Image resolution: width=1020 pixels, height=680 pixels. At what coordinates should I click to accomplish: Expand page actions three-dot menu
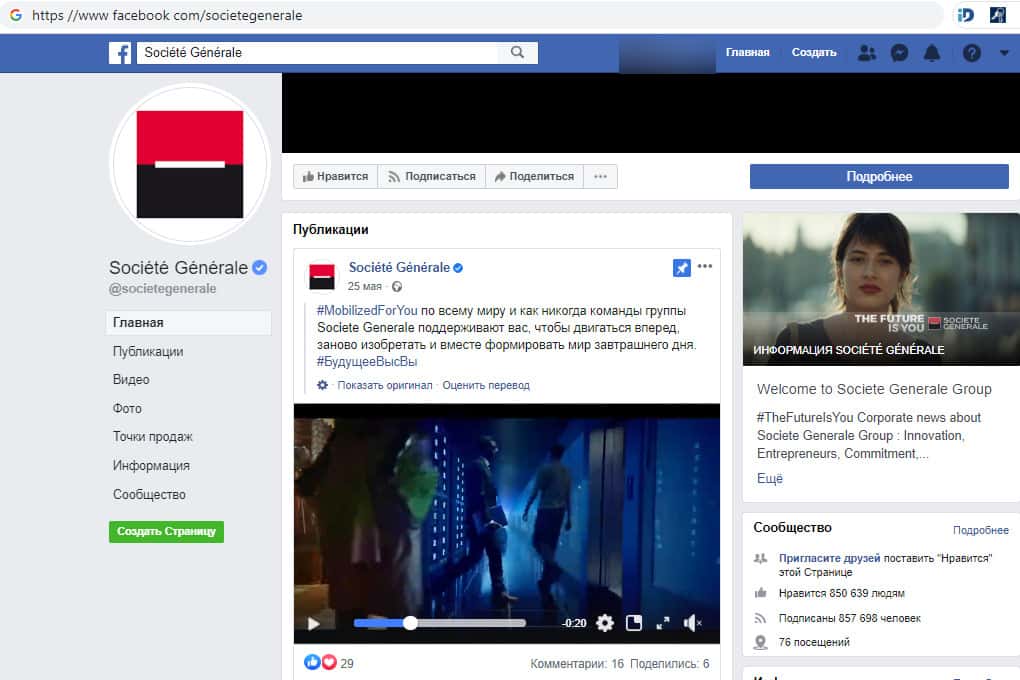600,176
